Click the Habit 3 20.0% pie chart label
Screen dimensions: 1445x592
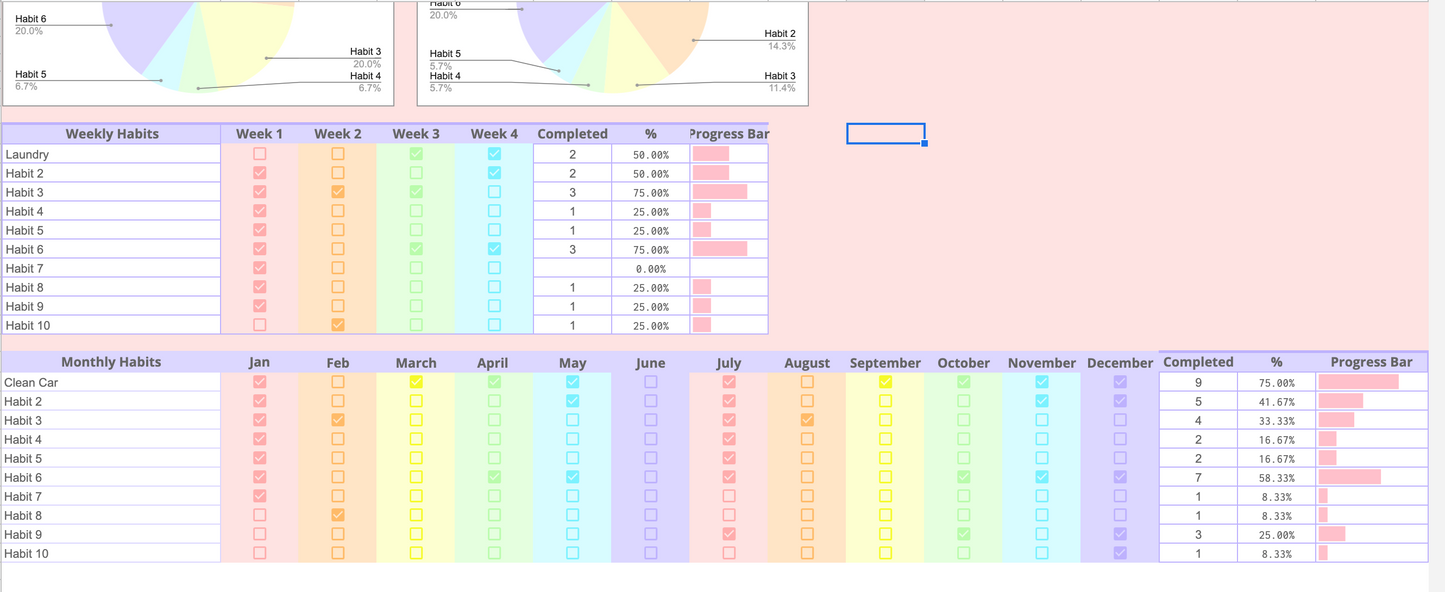pyautogui.click(x=365, y=57)
